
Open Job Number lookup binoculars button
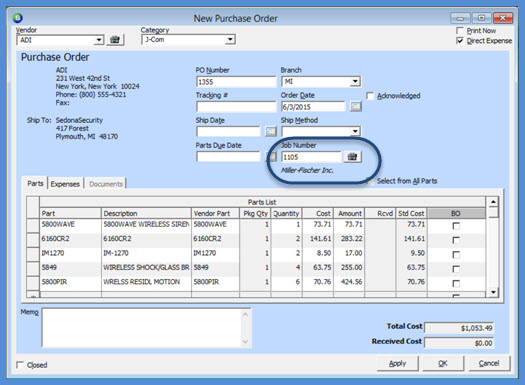tap(352, 157)
